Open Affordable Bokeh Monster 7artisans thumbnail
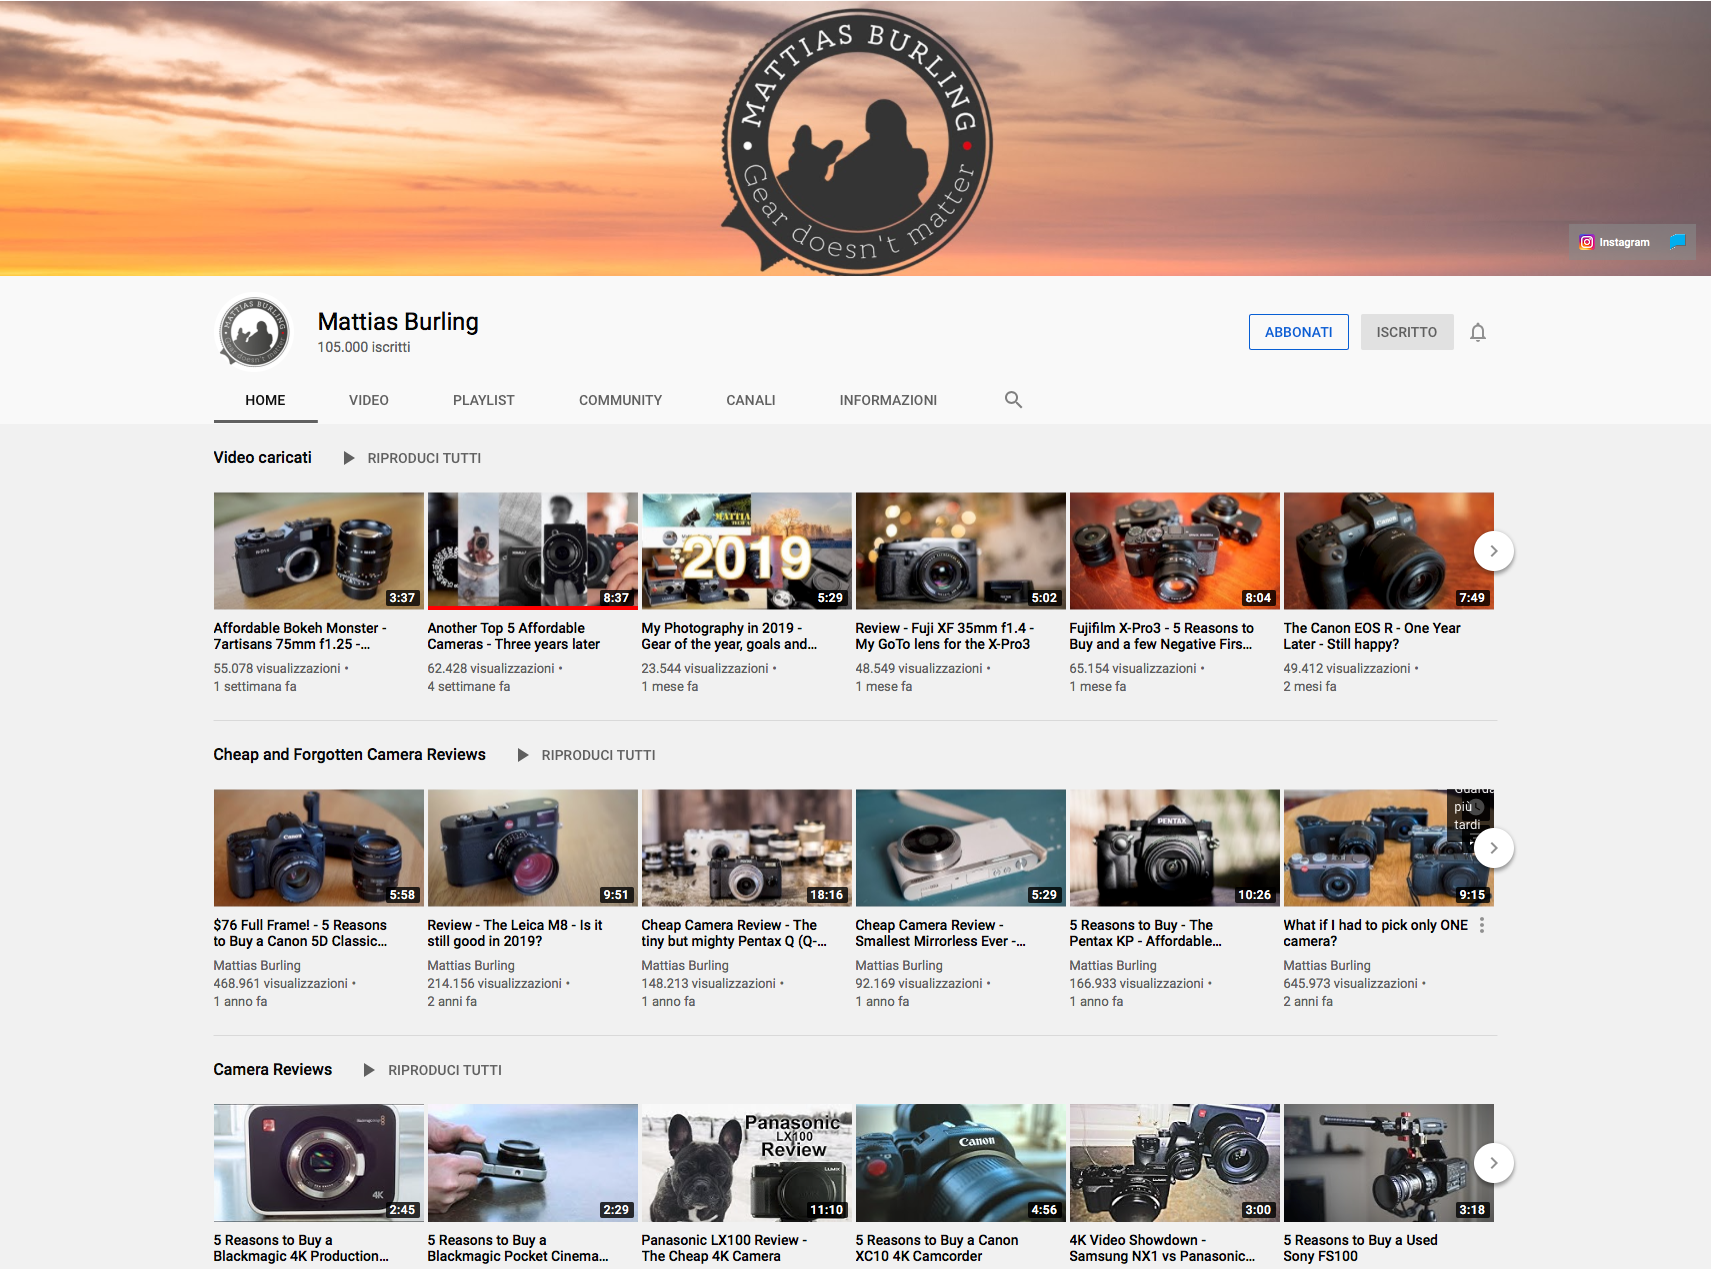Viewport: 1711px width, 1269px height. [x=319, y=551]
